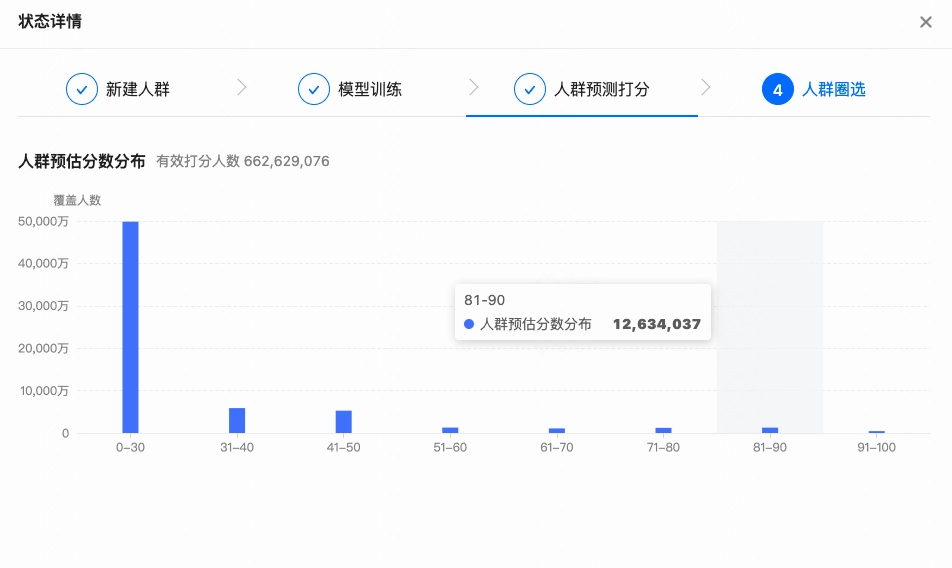Click the 31-40 axis label
This screenshot has width=952, height=568.
[x=237, y=447]
